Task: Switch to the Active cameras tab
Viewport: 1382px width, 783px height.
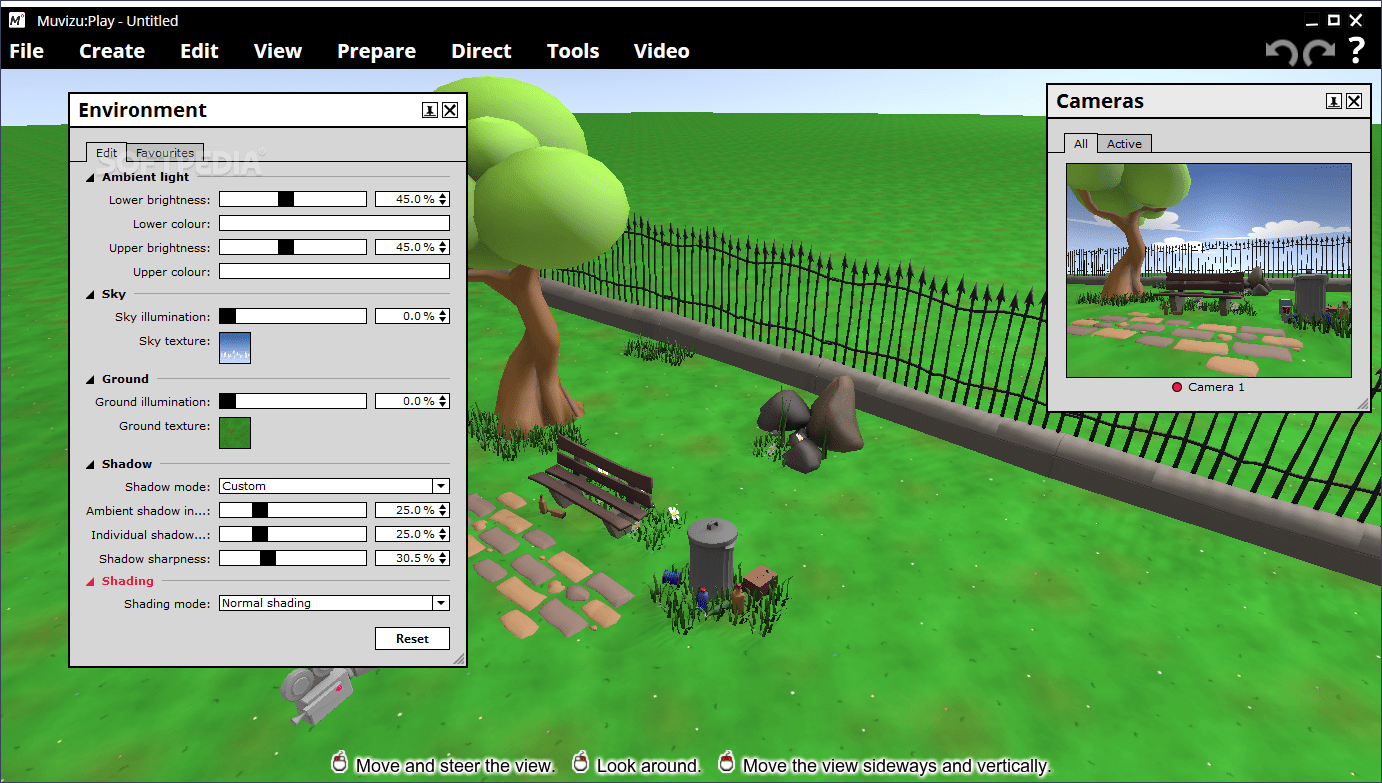Action: [1124, 144]
